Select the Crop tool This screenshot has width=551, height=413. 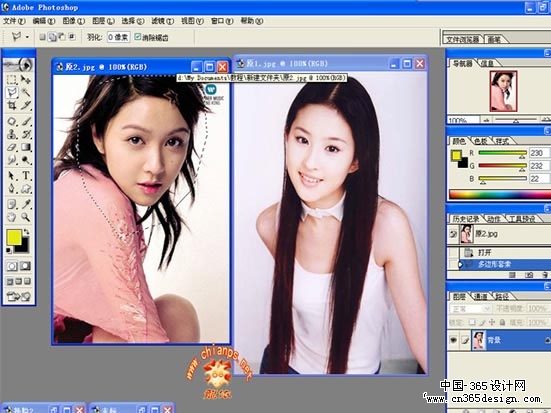coord(12,105)
